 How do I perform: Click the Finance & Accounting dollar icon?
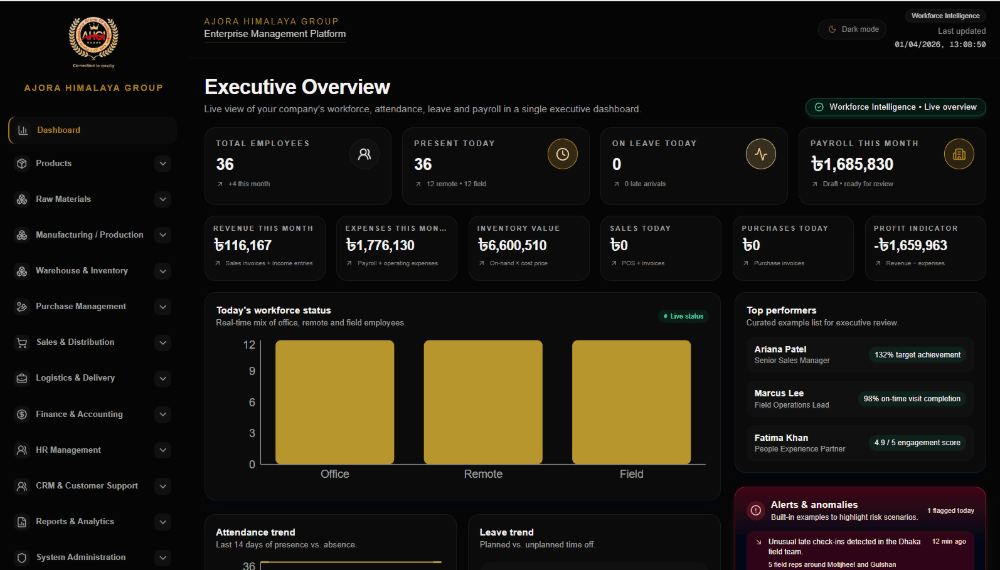click(22, 414)
